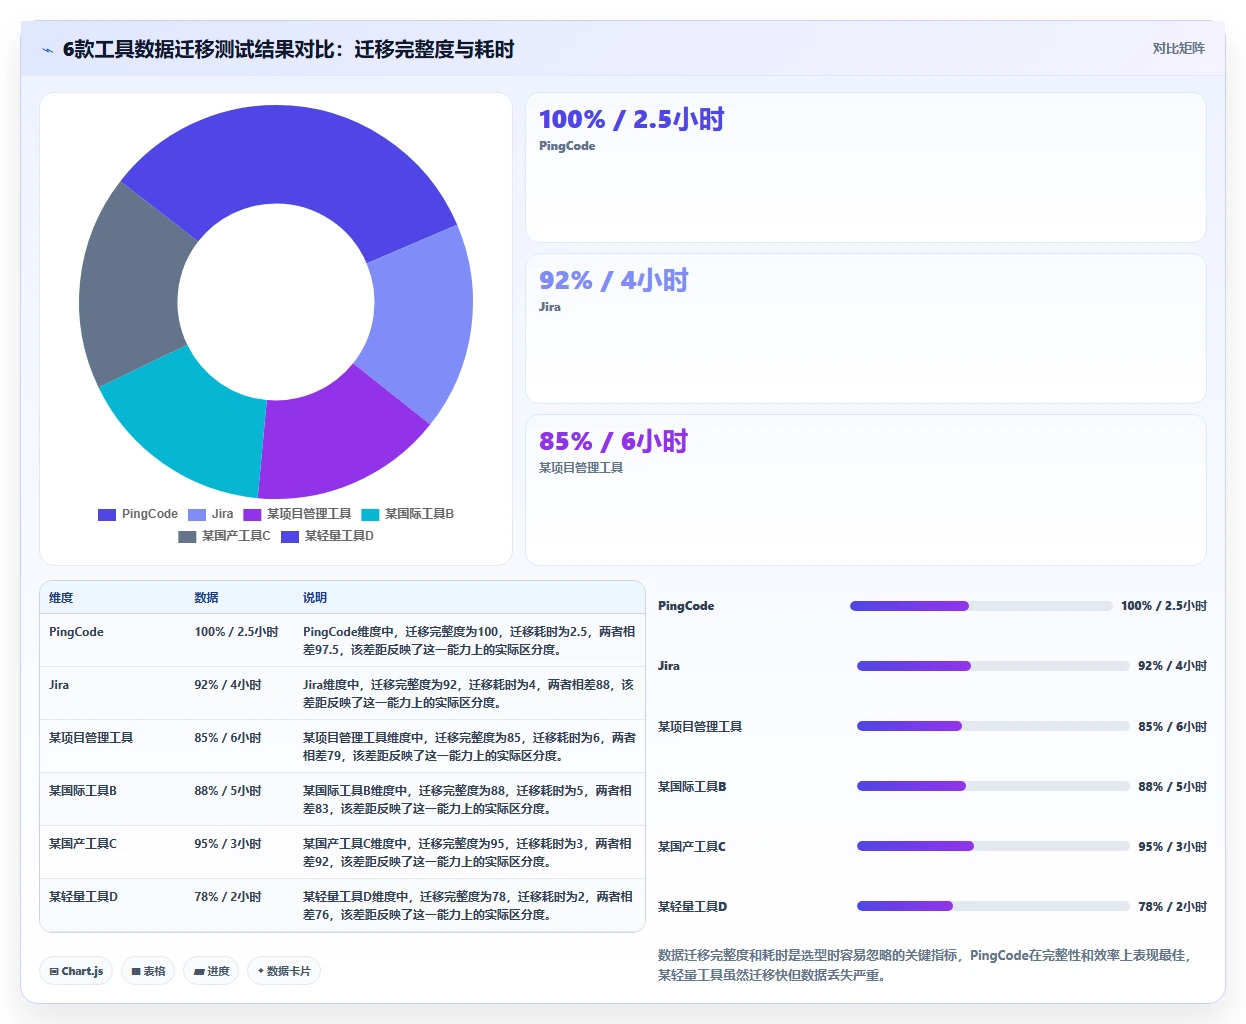Toggle the 某国际工具B legend swatch
Screen dimensions: 1246x1024
point(370,515)
